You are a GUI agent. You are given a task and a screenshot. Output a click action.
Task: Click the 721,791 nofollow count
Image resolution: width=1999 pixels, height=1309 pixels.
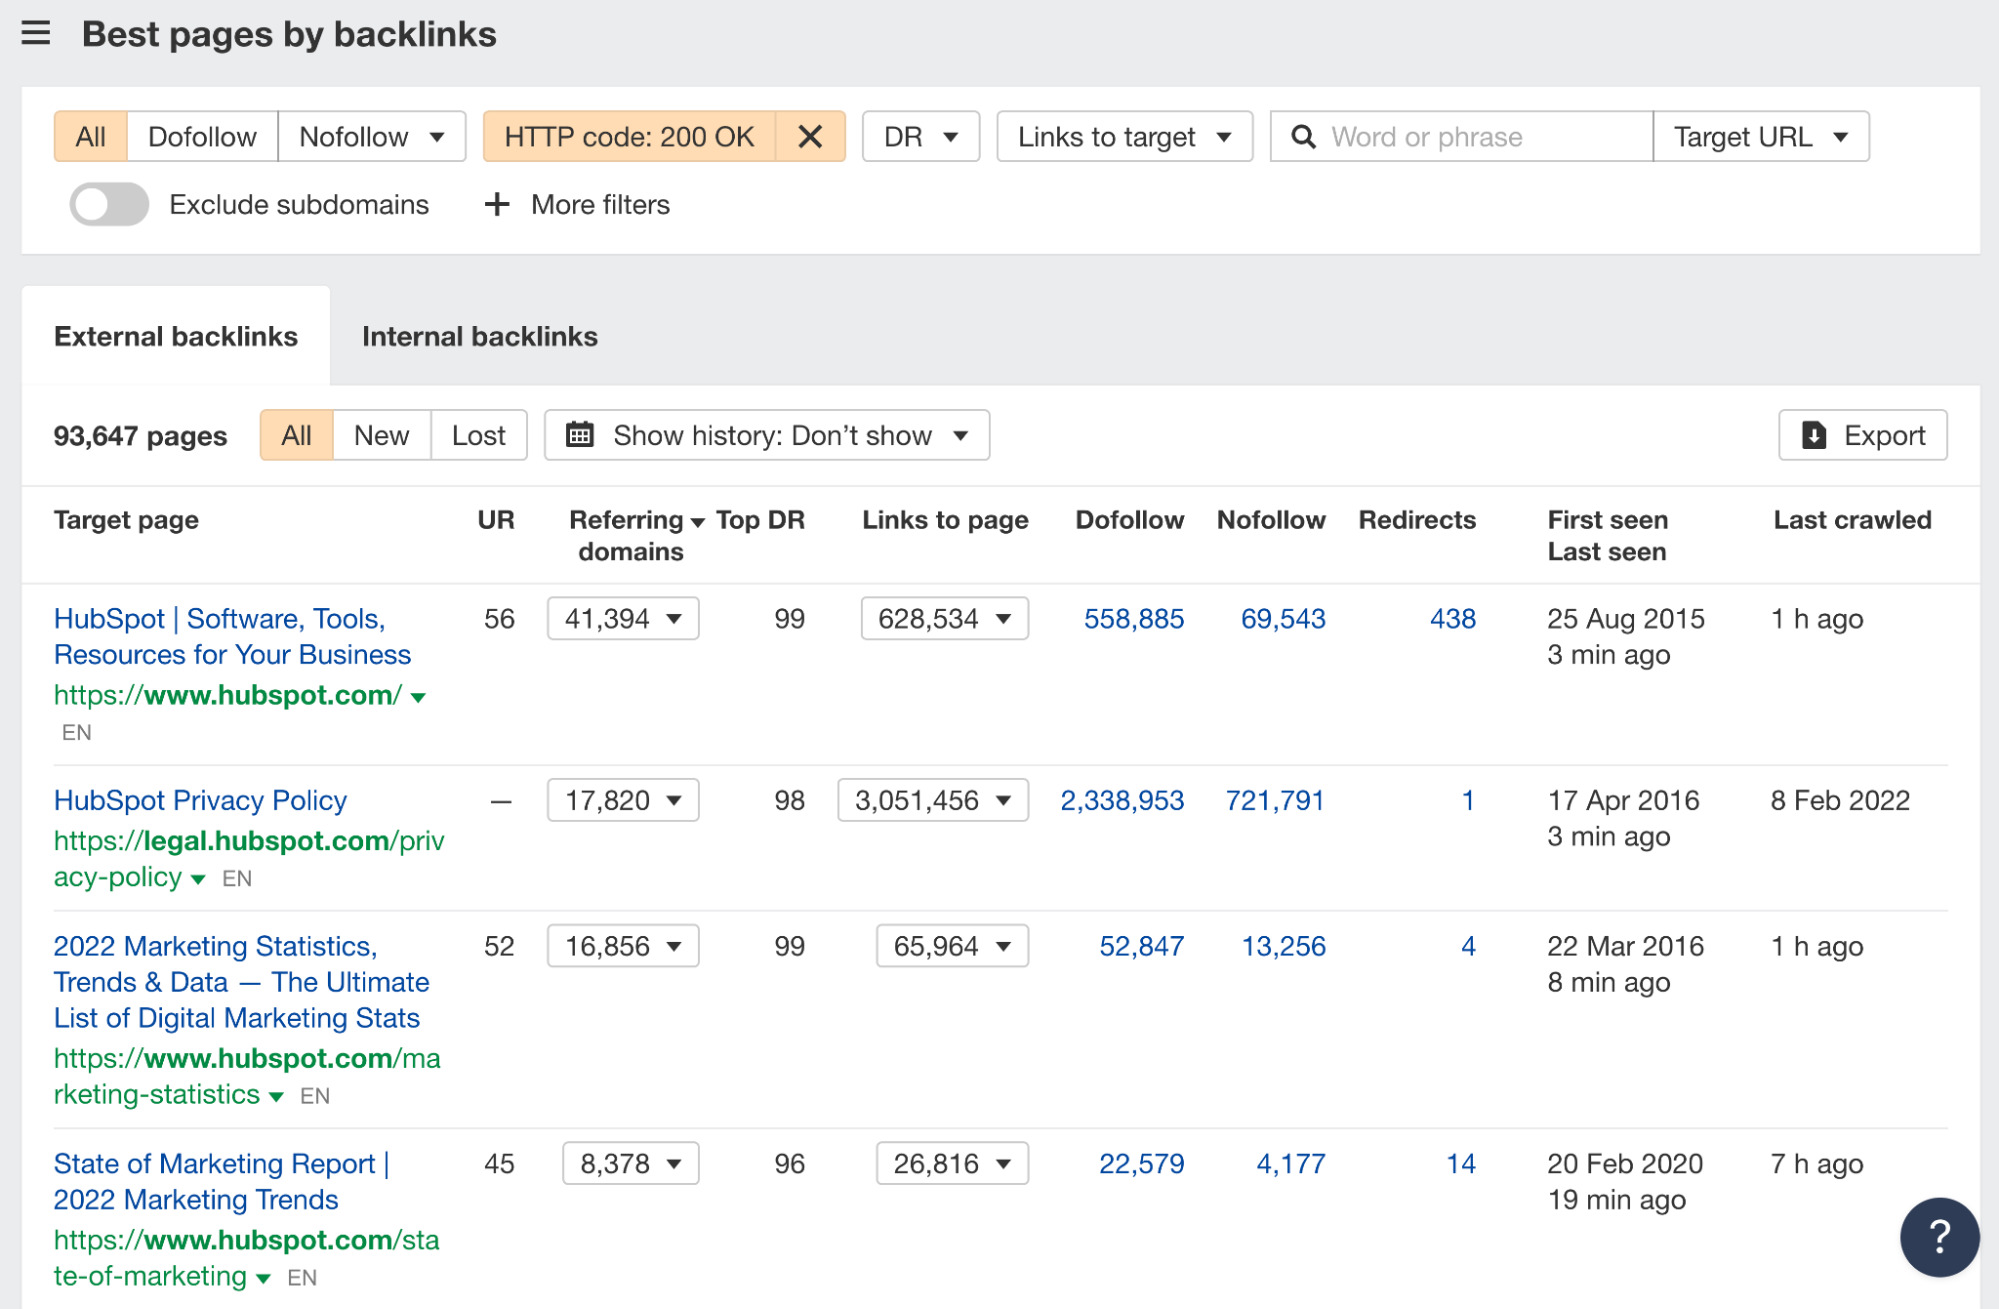pyautogui.click(x=1275, y=800)
